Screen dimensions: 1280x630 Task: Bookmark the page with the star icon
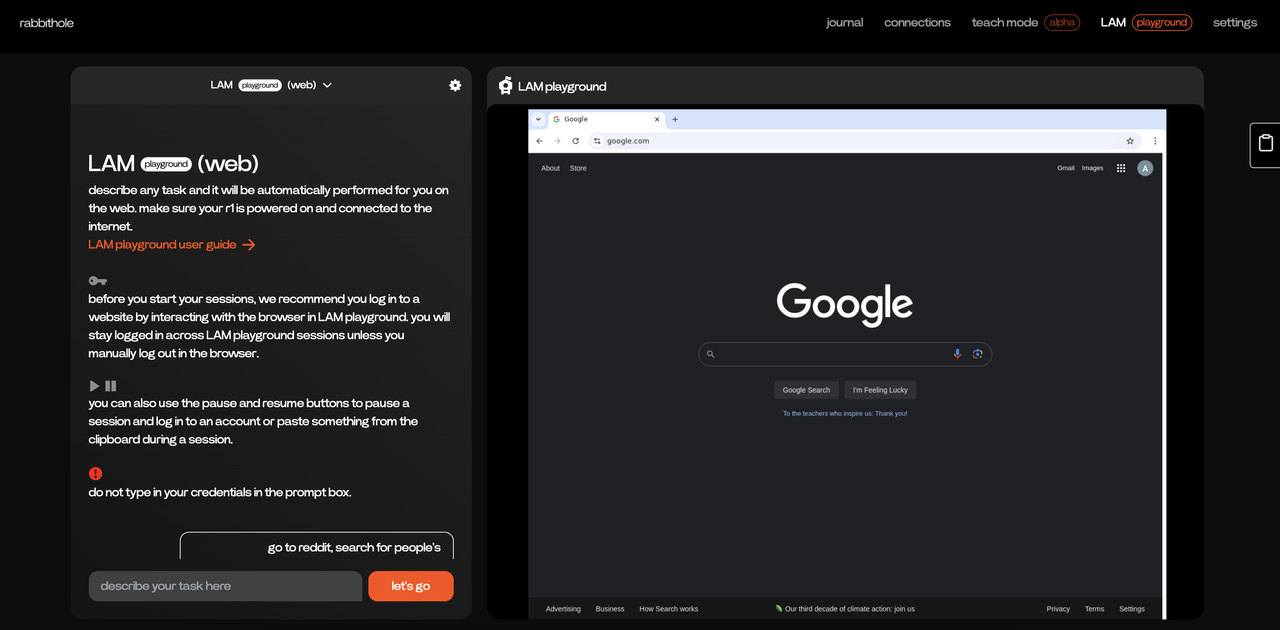point(1130,141)
